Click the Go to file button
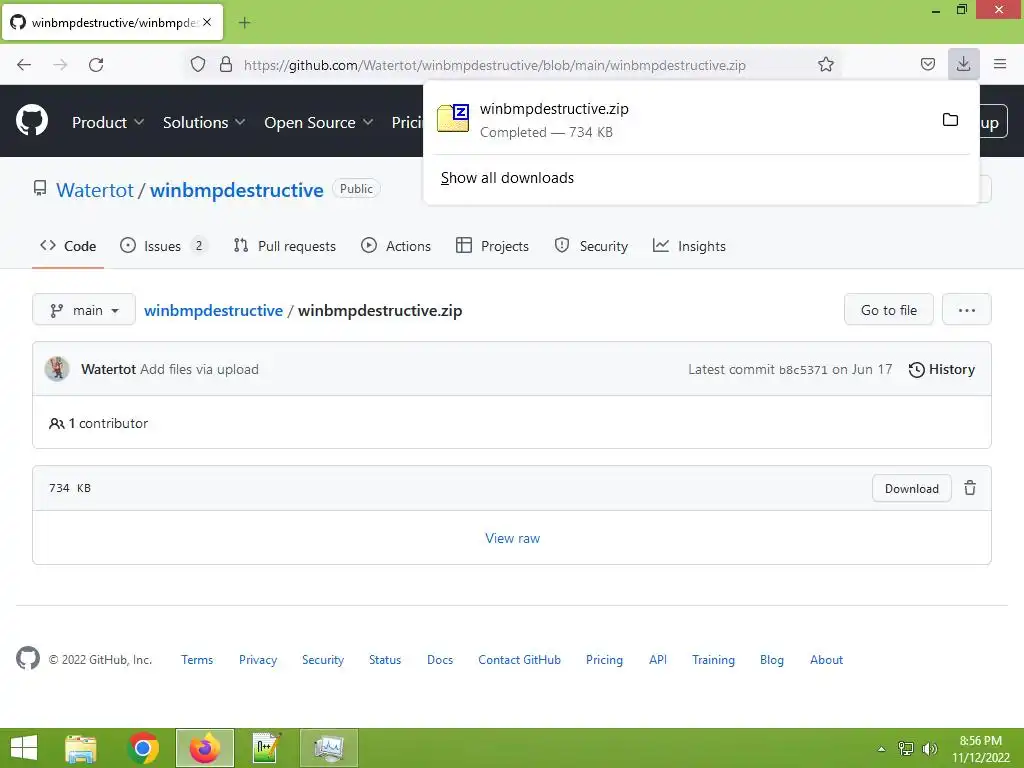This screenshot has width=1024, height=768. click(889, 310)
